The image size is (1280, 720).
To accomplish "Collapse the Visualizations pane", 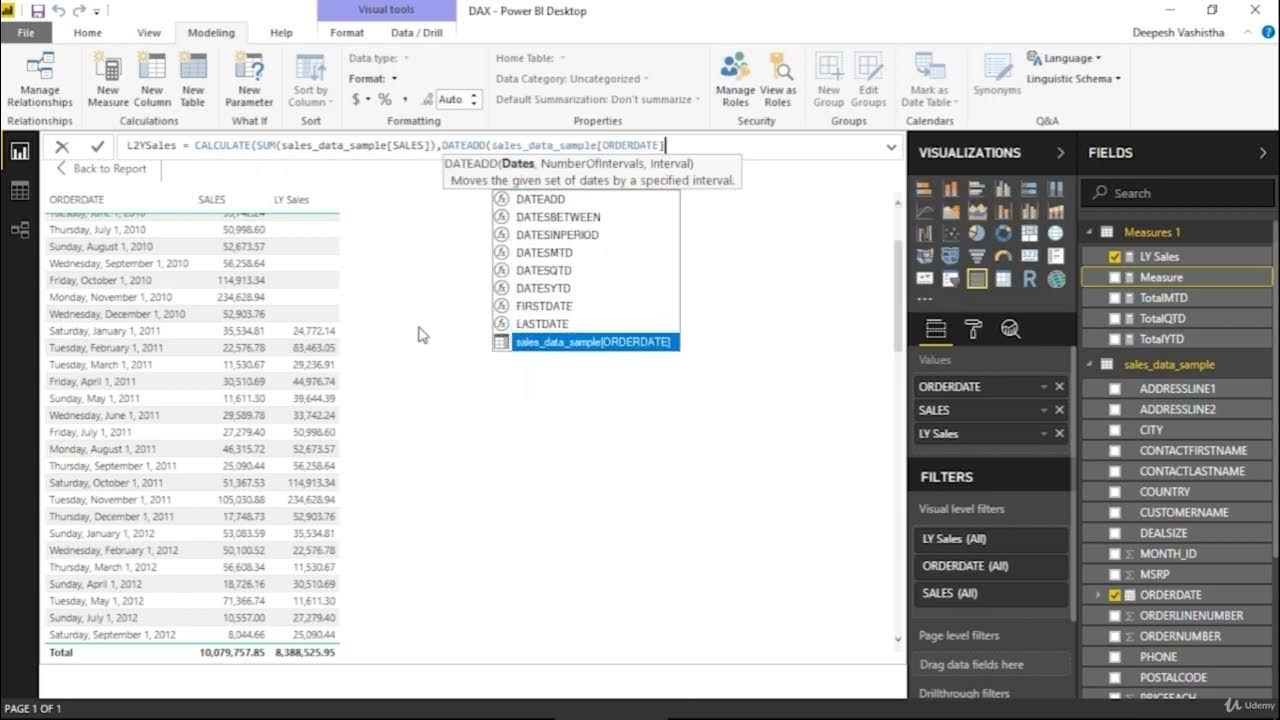I will click(x=1060, y=153).
